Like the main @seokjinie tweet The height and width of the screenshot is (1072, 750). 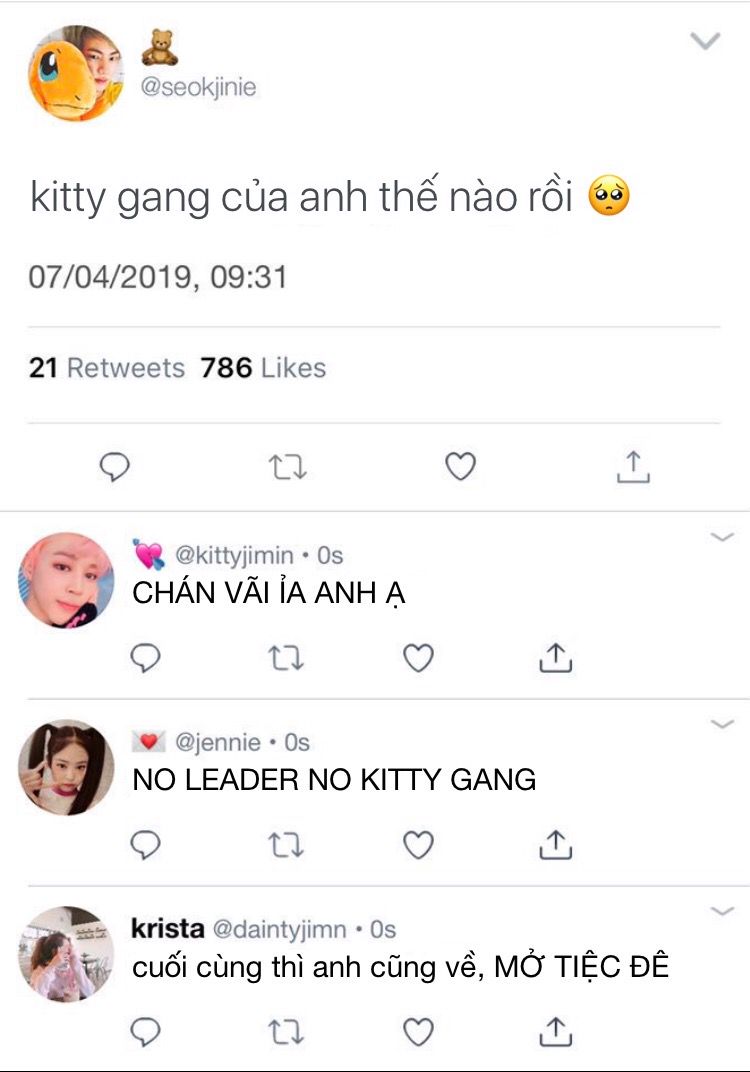click(x=460, y=466)
